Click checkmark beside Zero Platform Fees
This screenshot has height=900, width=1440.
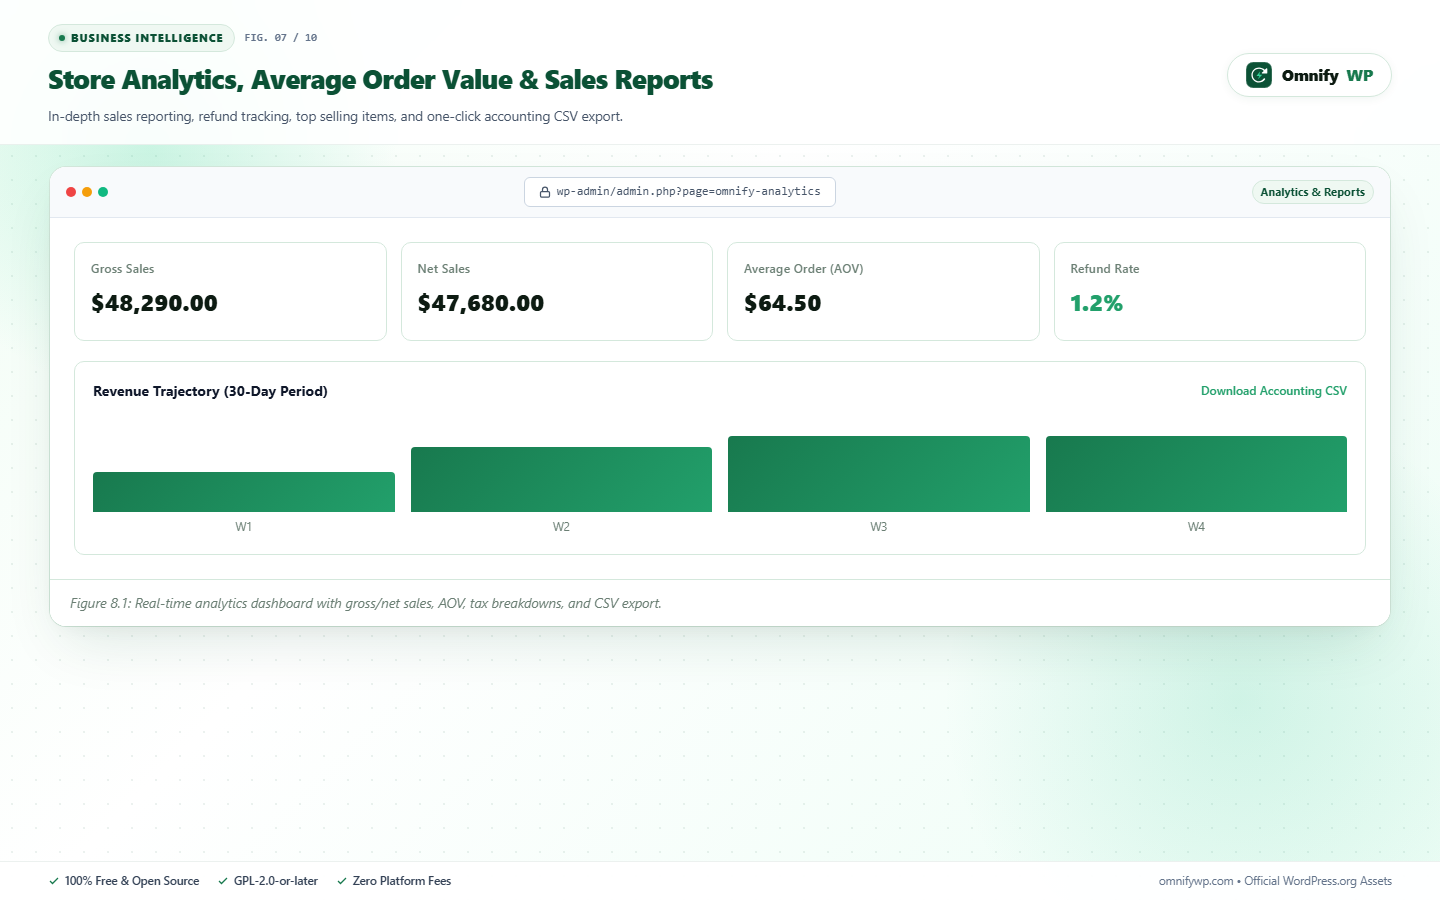tap(342, 881)
